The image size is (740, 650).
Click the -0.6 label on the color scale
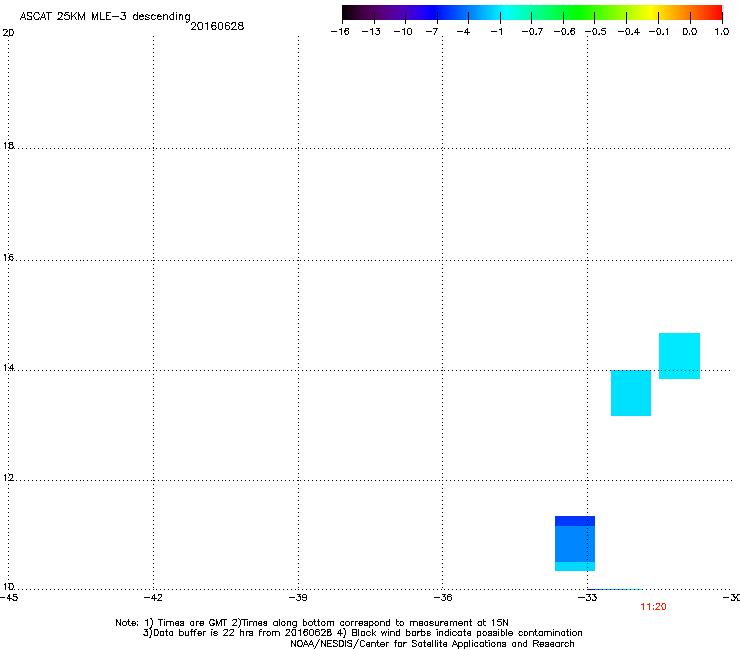point(564,32)
